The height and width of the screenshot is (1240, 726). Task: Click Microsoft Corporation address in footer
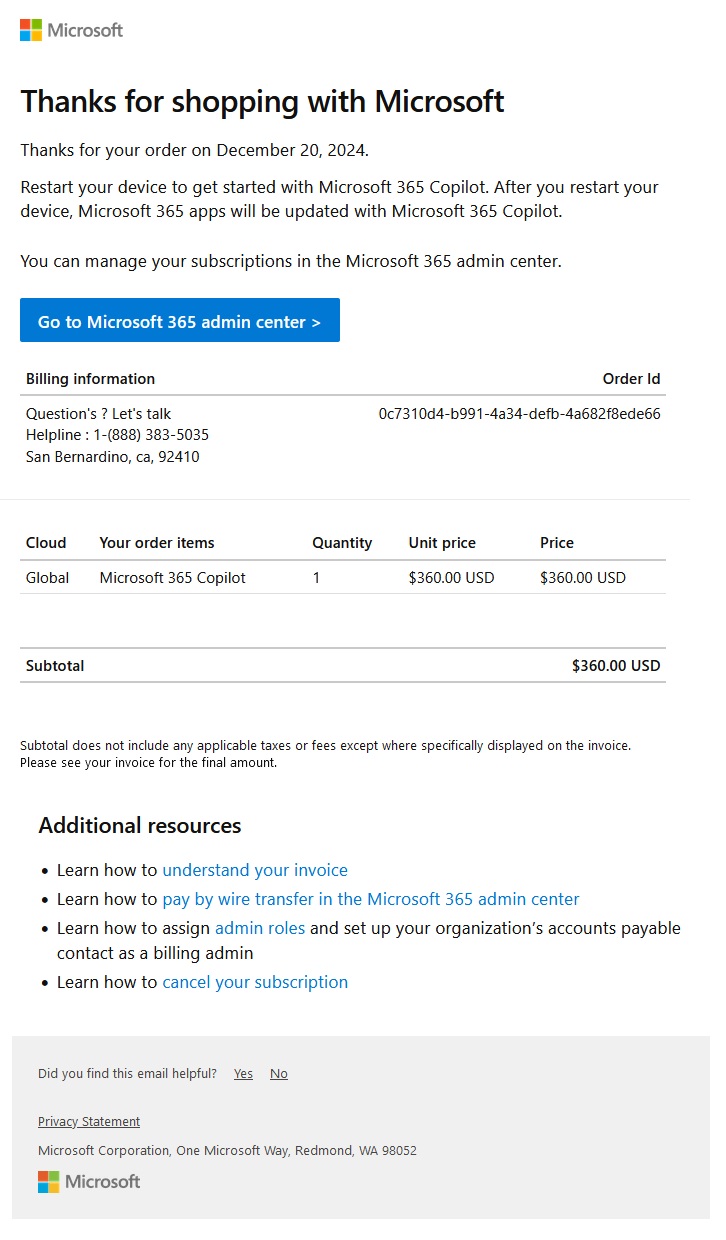[227, 1150]
